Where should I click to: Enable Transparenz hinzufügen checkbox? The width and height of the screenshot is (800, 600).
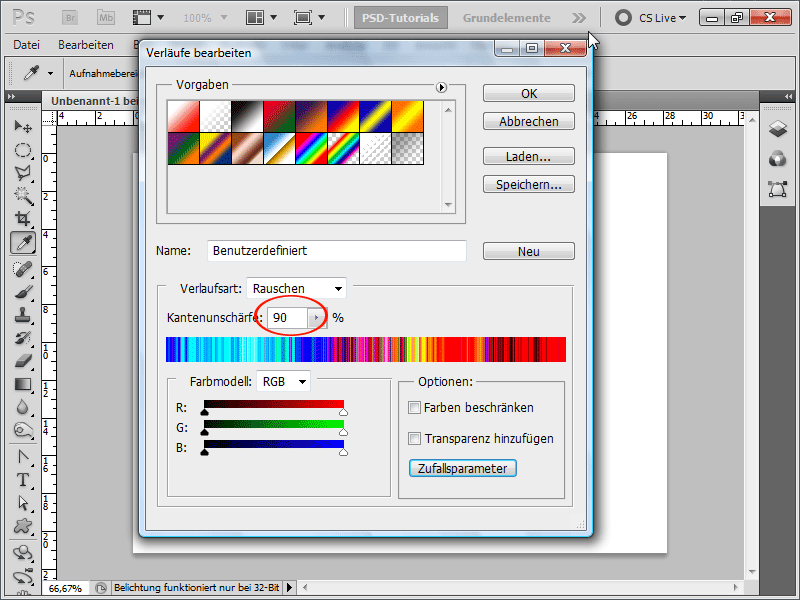tap(414, 439)
